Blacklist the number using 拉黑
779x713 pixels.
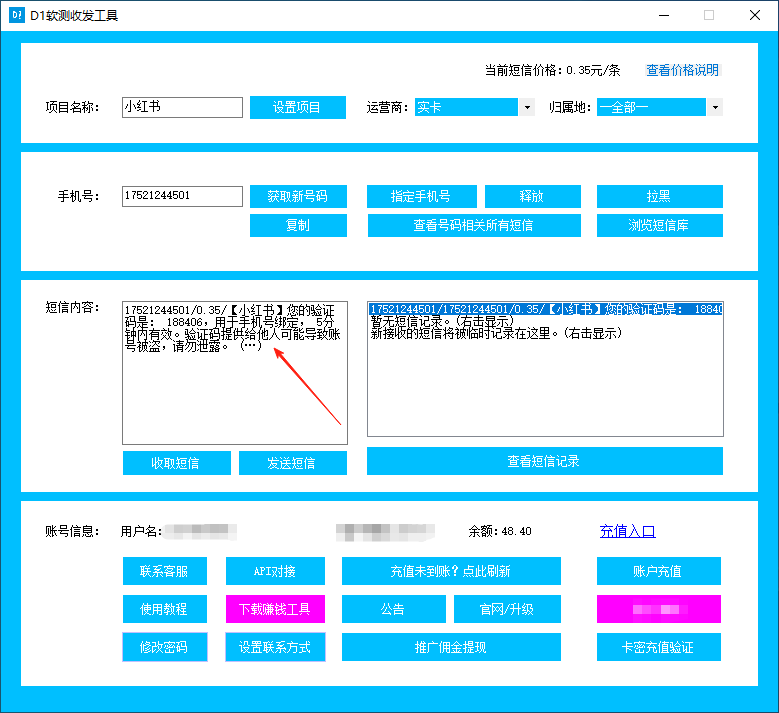click(658, 196)
